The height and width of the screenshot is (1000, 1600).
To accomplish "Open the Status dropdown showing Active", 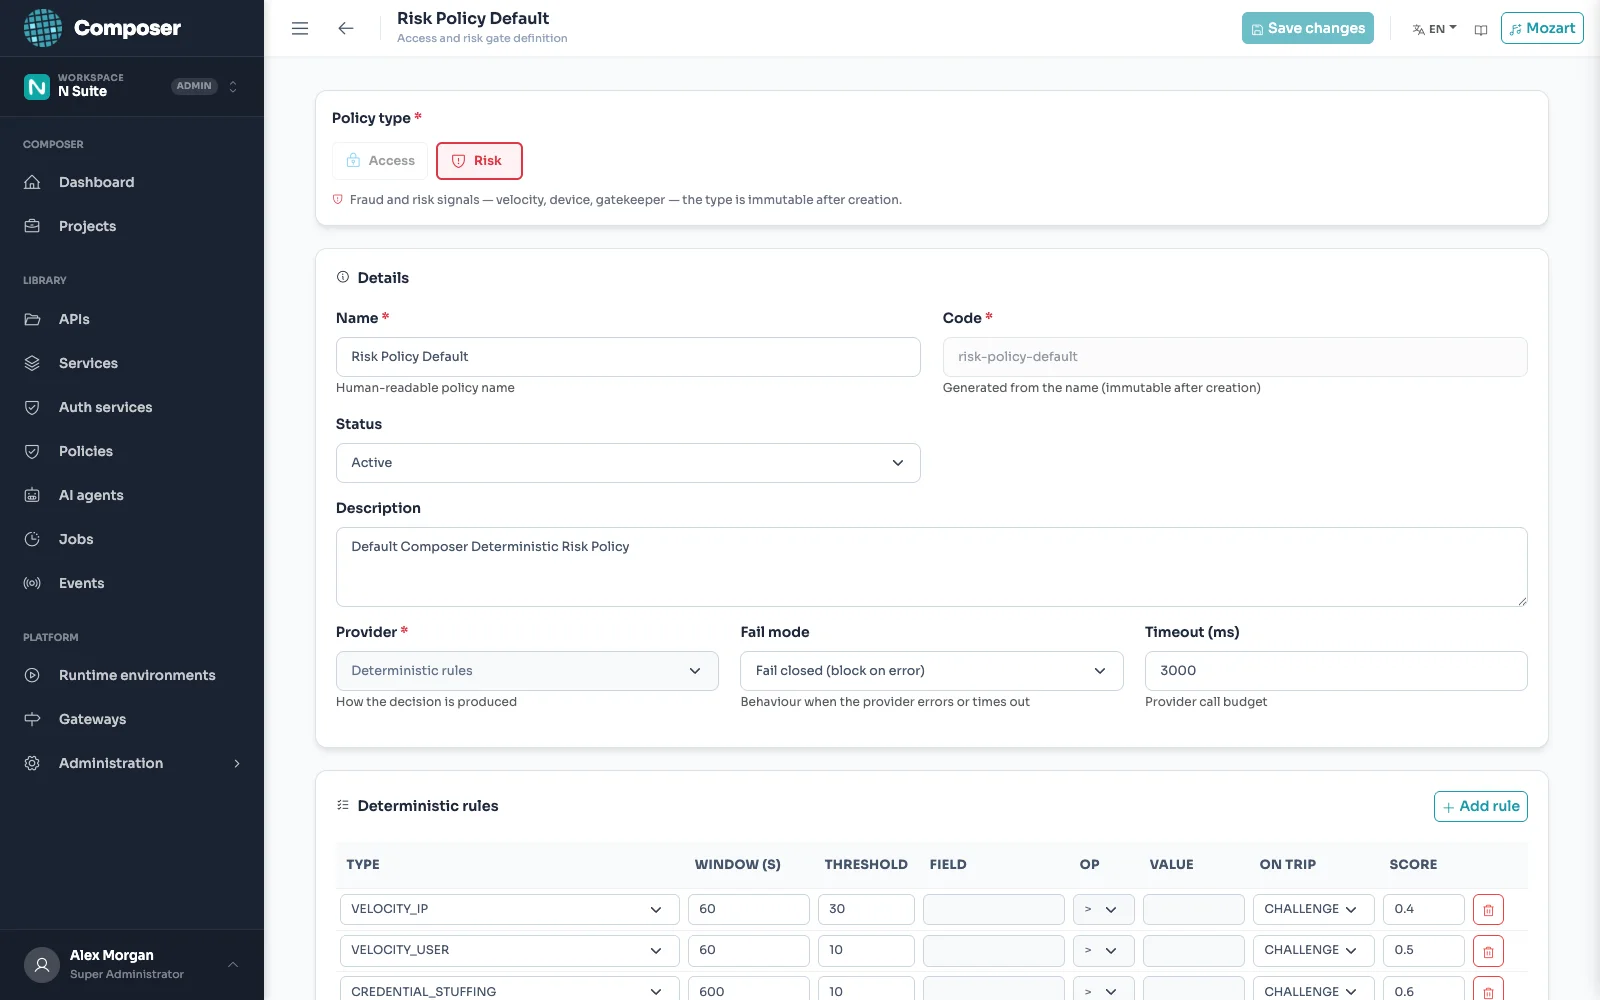I will pyautogui.click(x=628, y=463).
